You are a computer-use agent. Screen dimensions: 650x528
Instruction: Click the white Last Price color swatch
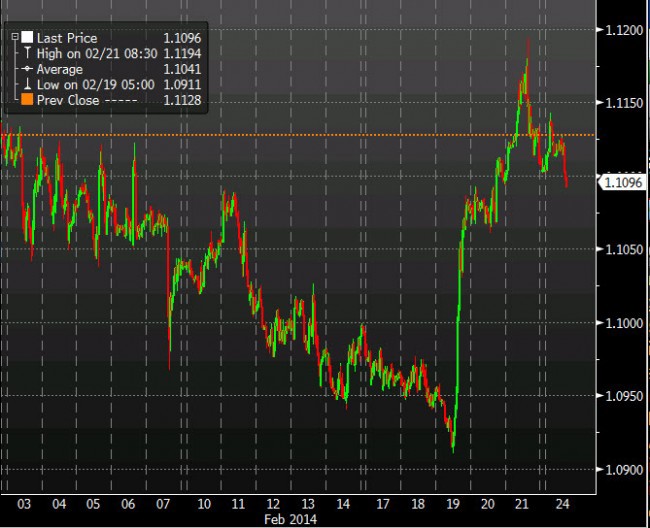(27, 37)
